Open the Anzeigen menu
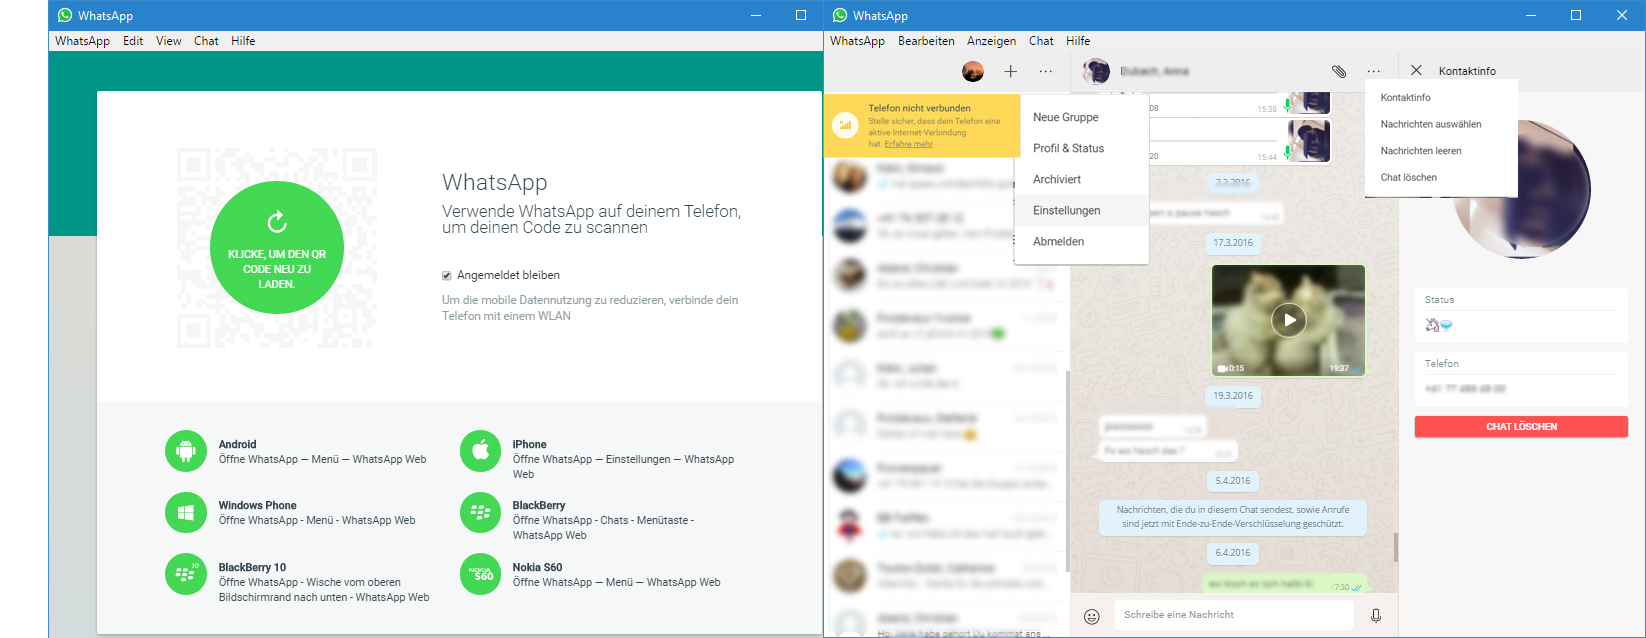 [x=991, y=41]
